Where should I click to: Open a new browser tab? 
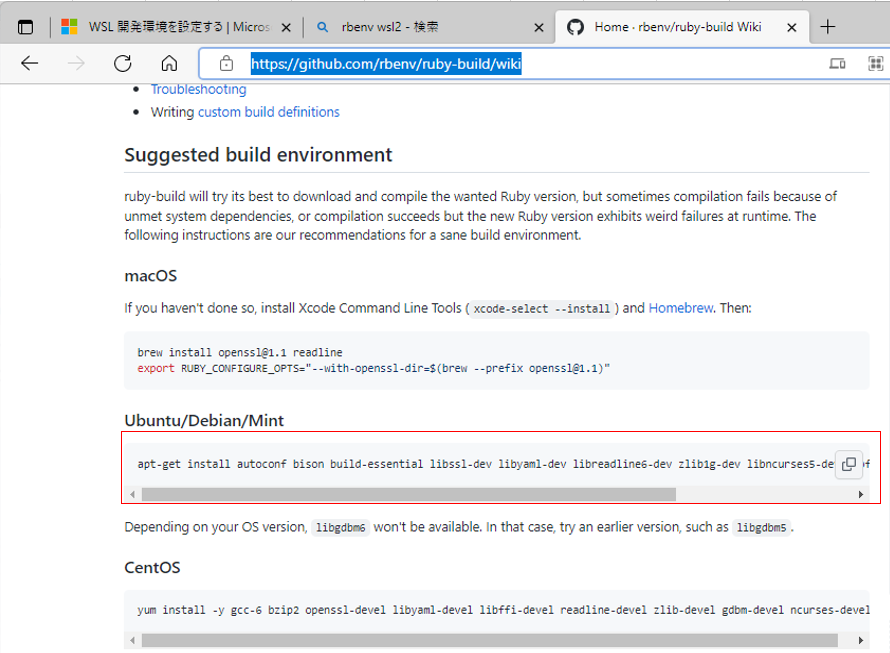point(828,27)
